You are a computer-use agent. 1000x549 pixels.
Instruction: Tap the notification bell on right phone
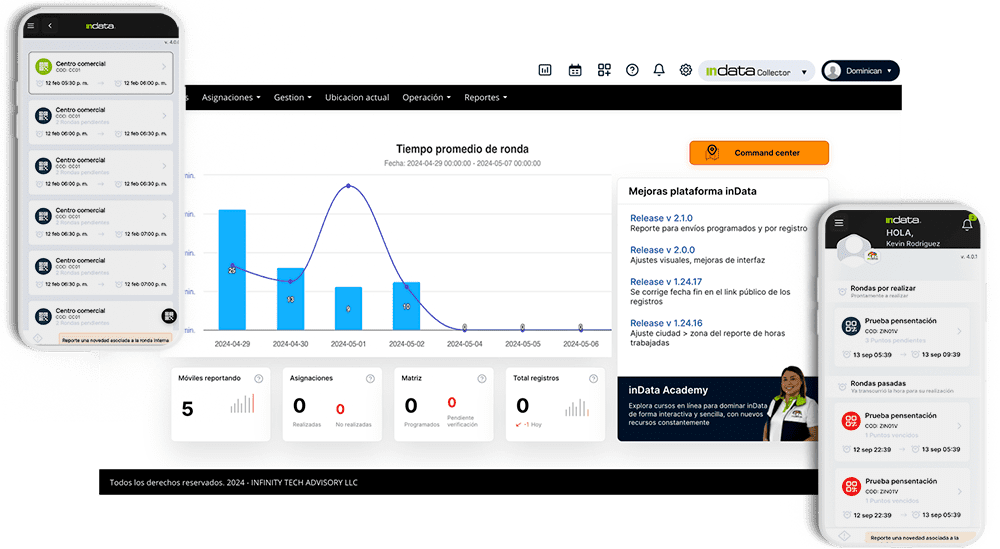point(967,224)
